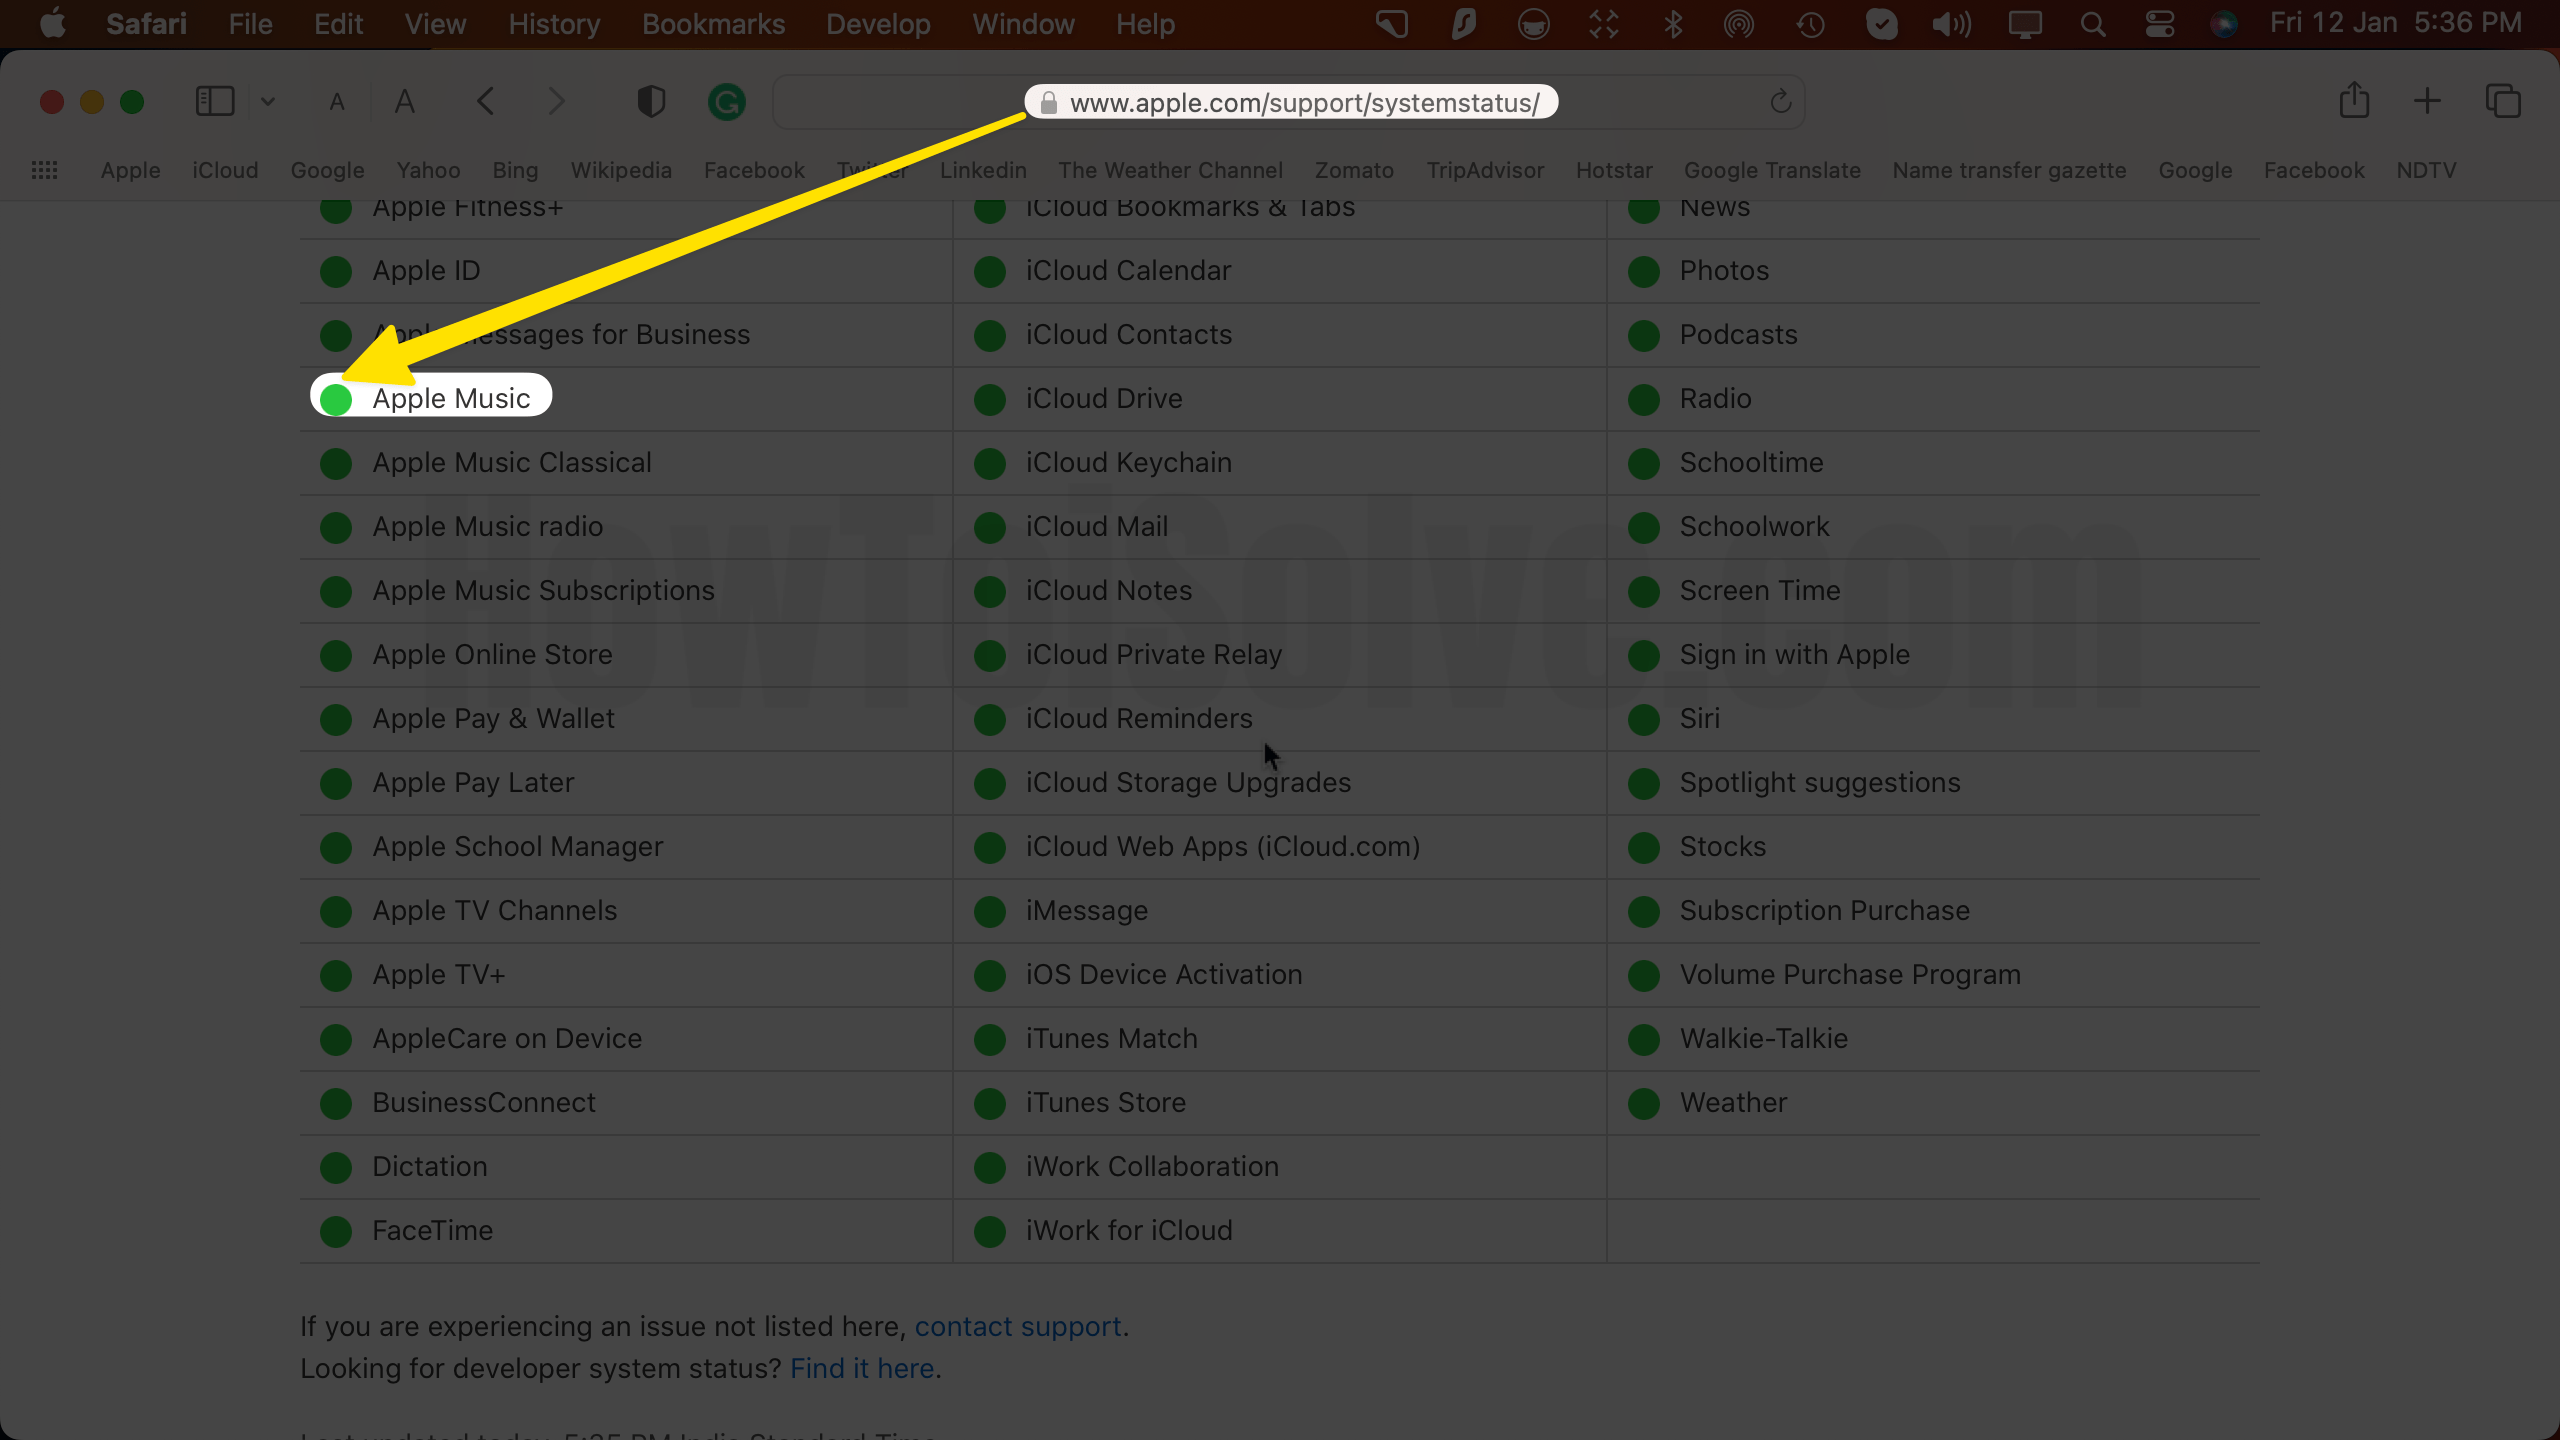Screen dimensions: 2560x1440
Task: Show the tab overview icon
Action: tap(2503, 101)
